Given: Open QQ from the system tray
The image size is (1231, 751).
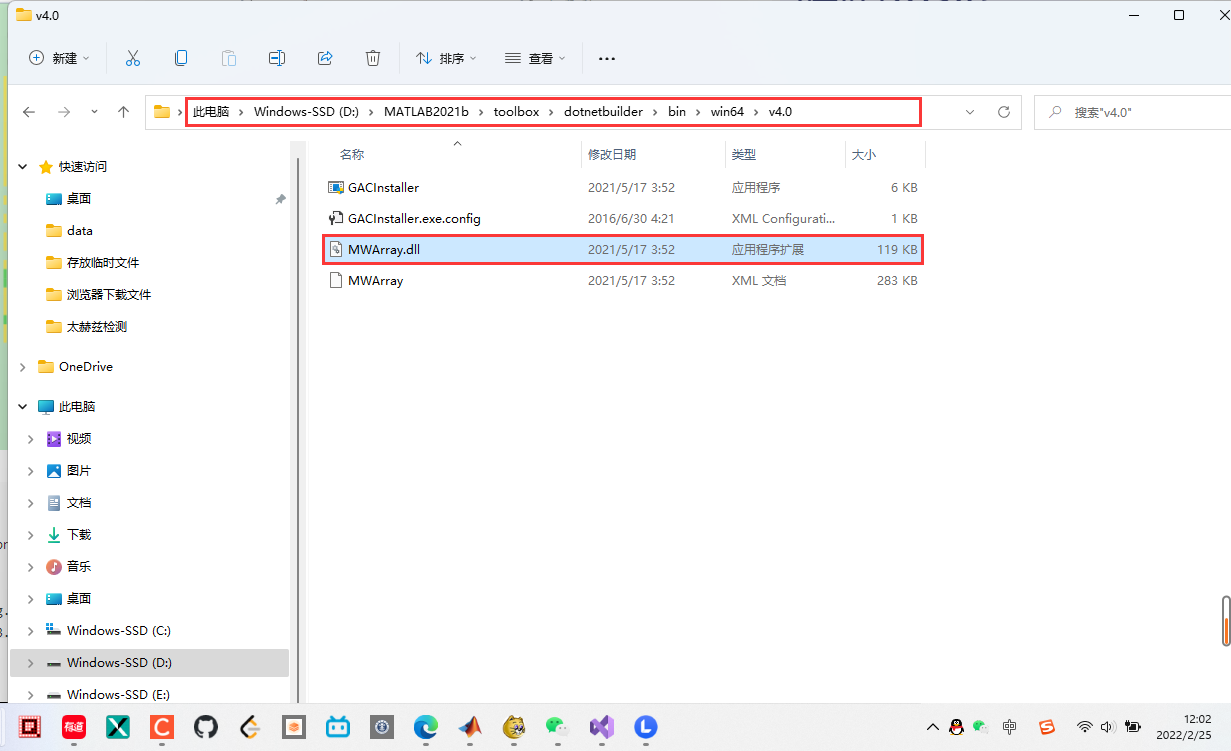Looking at the screenshot, I should tap(956, 727).
